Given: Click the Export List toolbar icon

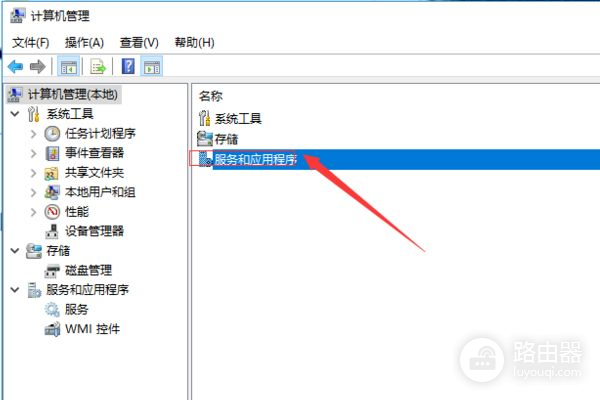Looking at the screenshot, I should coord(98,67).
